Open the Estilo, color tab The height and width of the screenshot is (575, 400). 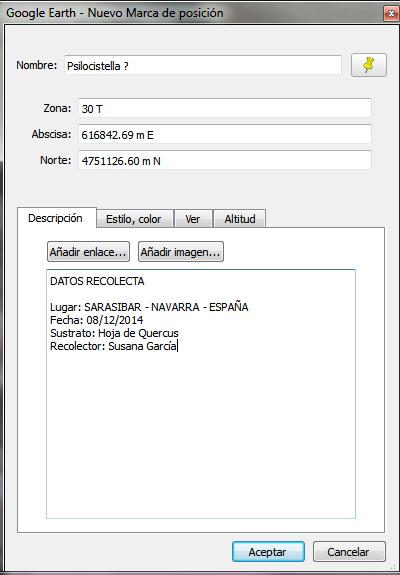pos(134,219)
